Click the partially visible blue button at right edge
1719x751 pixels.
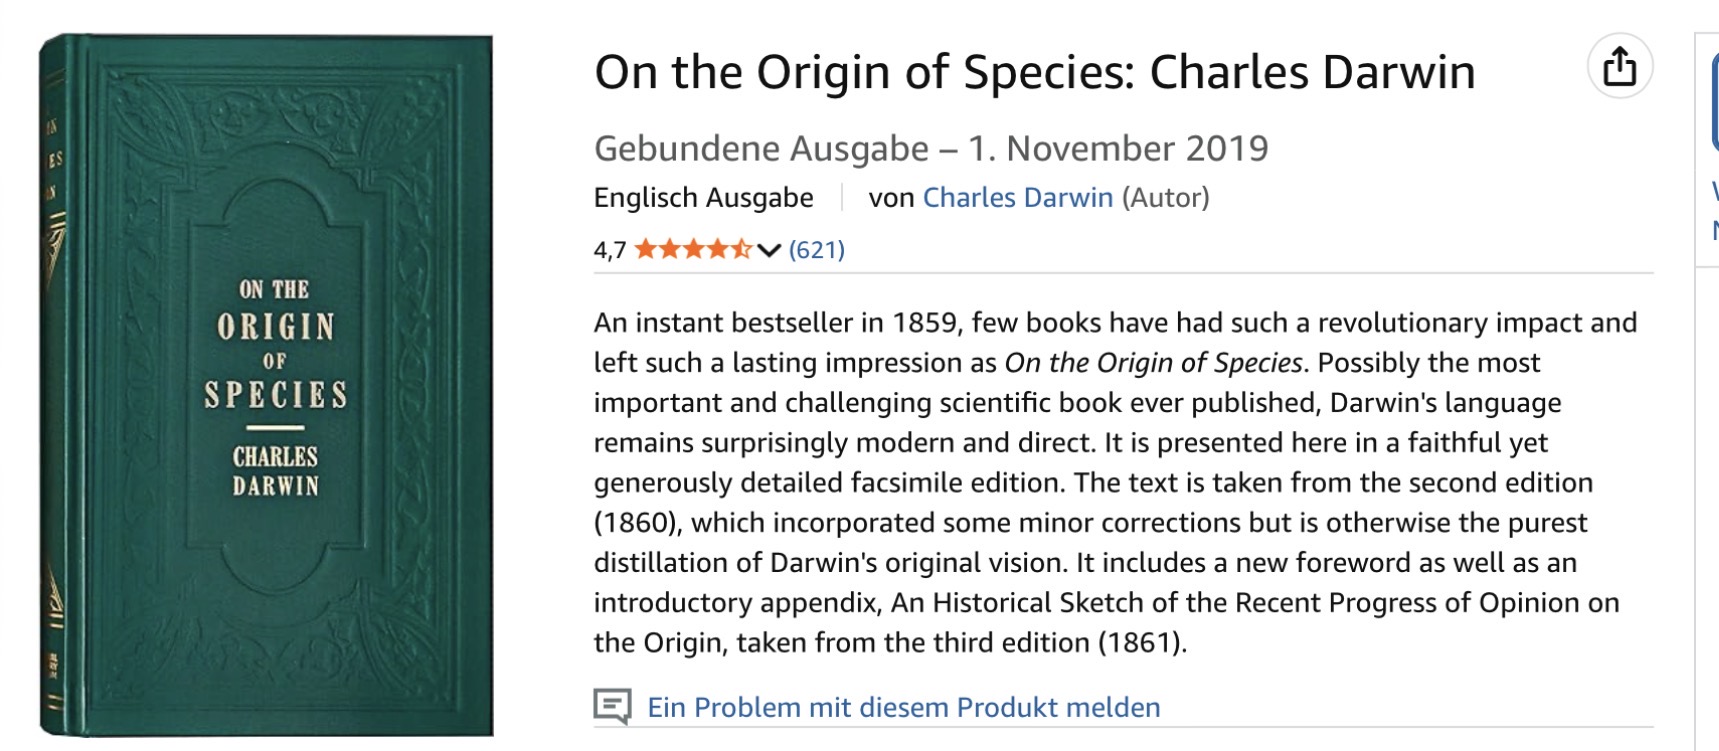pyautogui.click(x=1714, y=100)
